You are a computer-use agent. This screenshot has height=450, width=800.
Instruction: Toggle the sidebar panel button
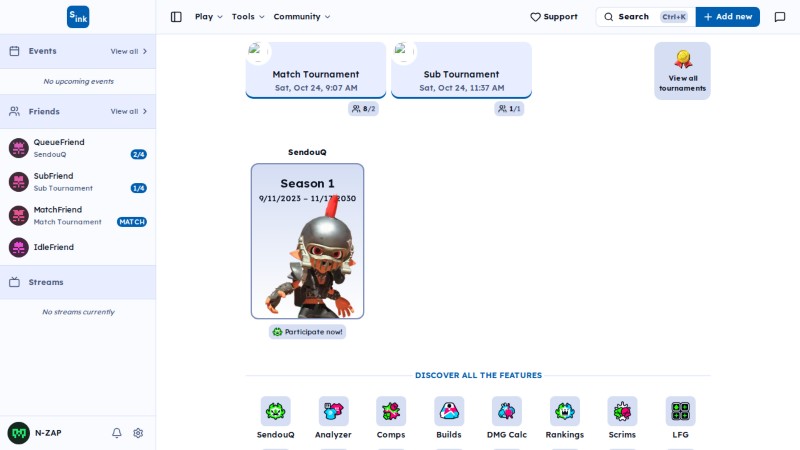pos(176,17)
